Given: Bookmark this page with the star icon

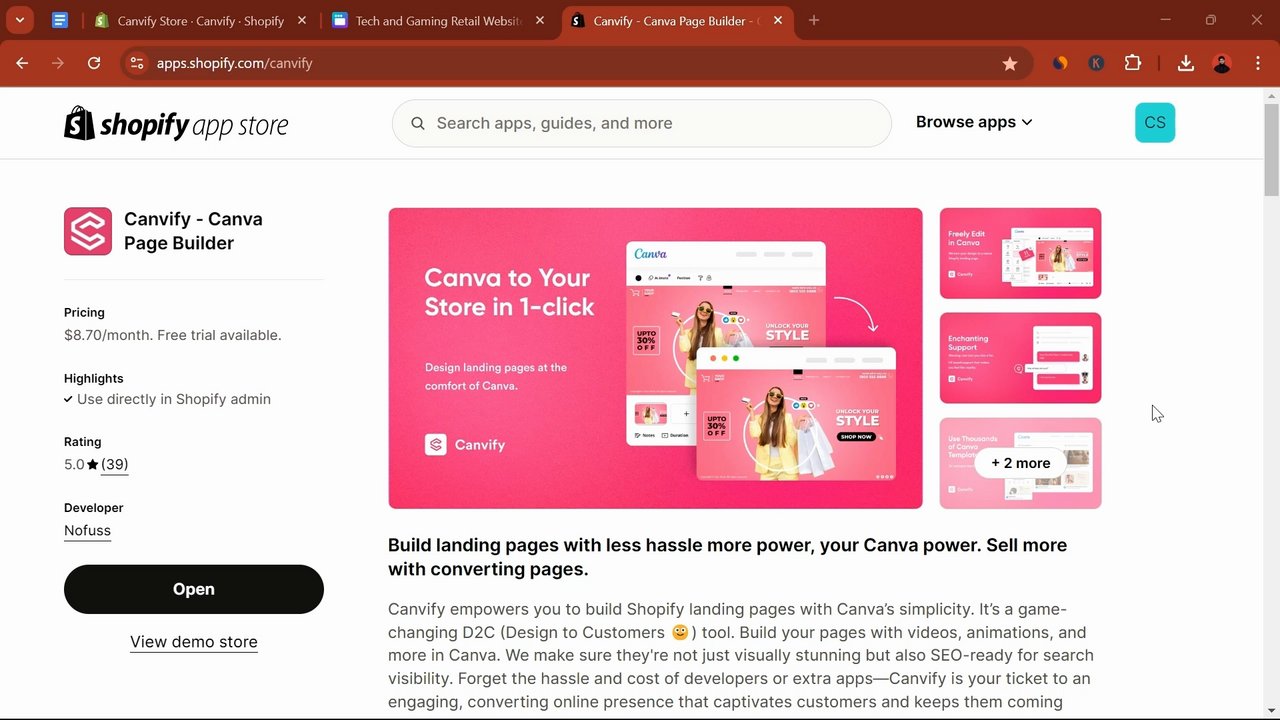Looking at the screenshot, I should [1010, 63].
